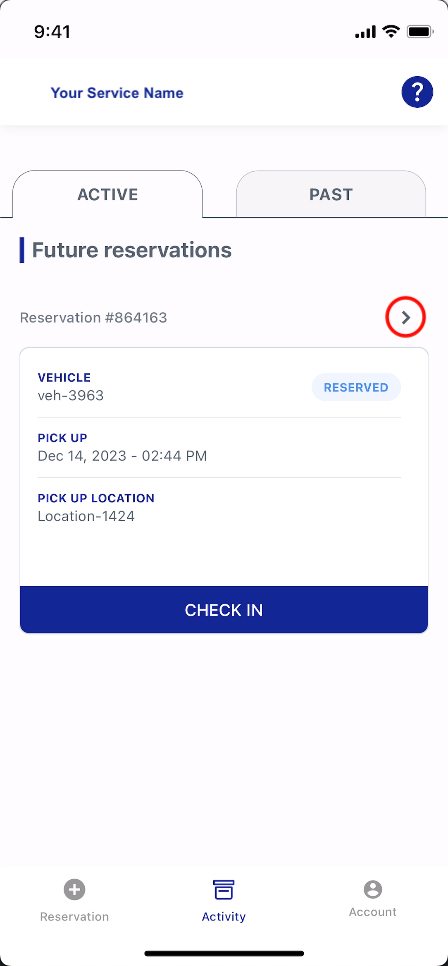Select the ACTIVE tab

click(x=107, y=194)
